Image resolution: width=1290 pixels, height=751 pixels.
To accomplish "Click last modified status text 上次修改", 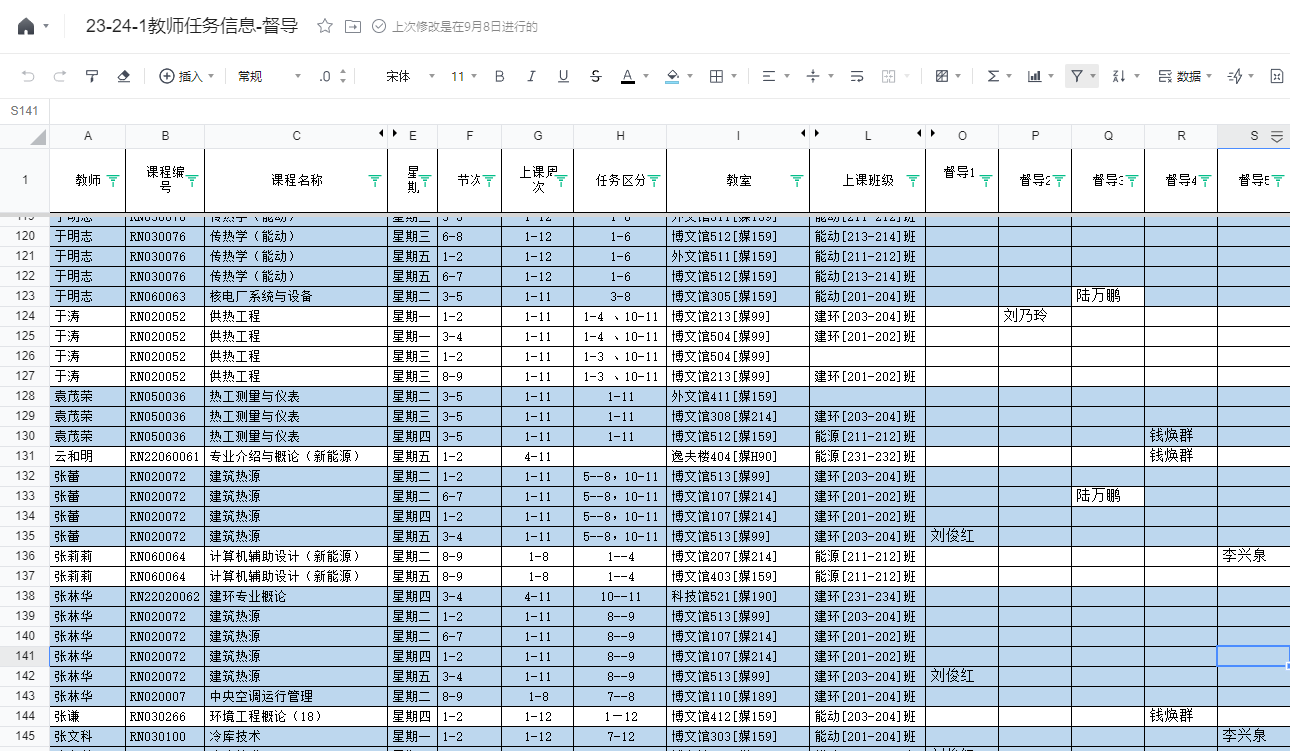I will click(x=465, y=27).
